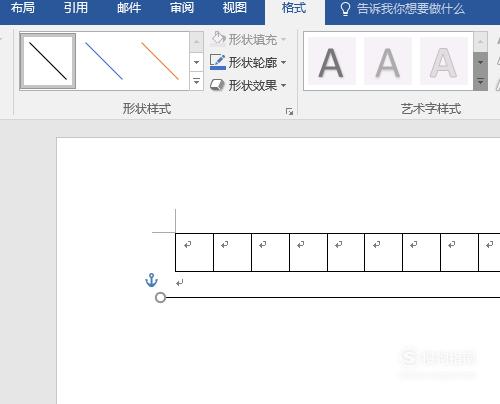Select the orange line shape style
Viewport: 500px width, 404px height.
pyautogui.click(x=160, y=61)
